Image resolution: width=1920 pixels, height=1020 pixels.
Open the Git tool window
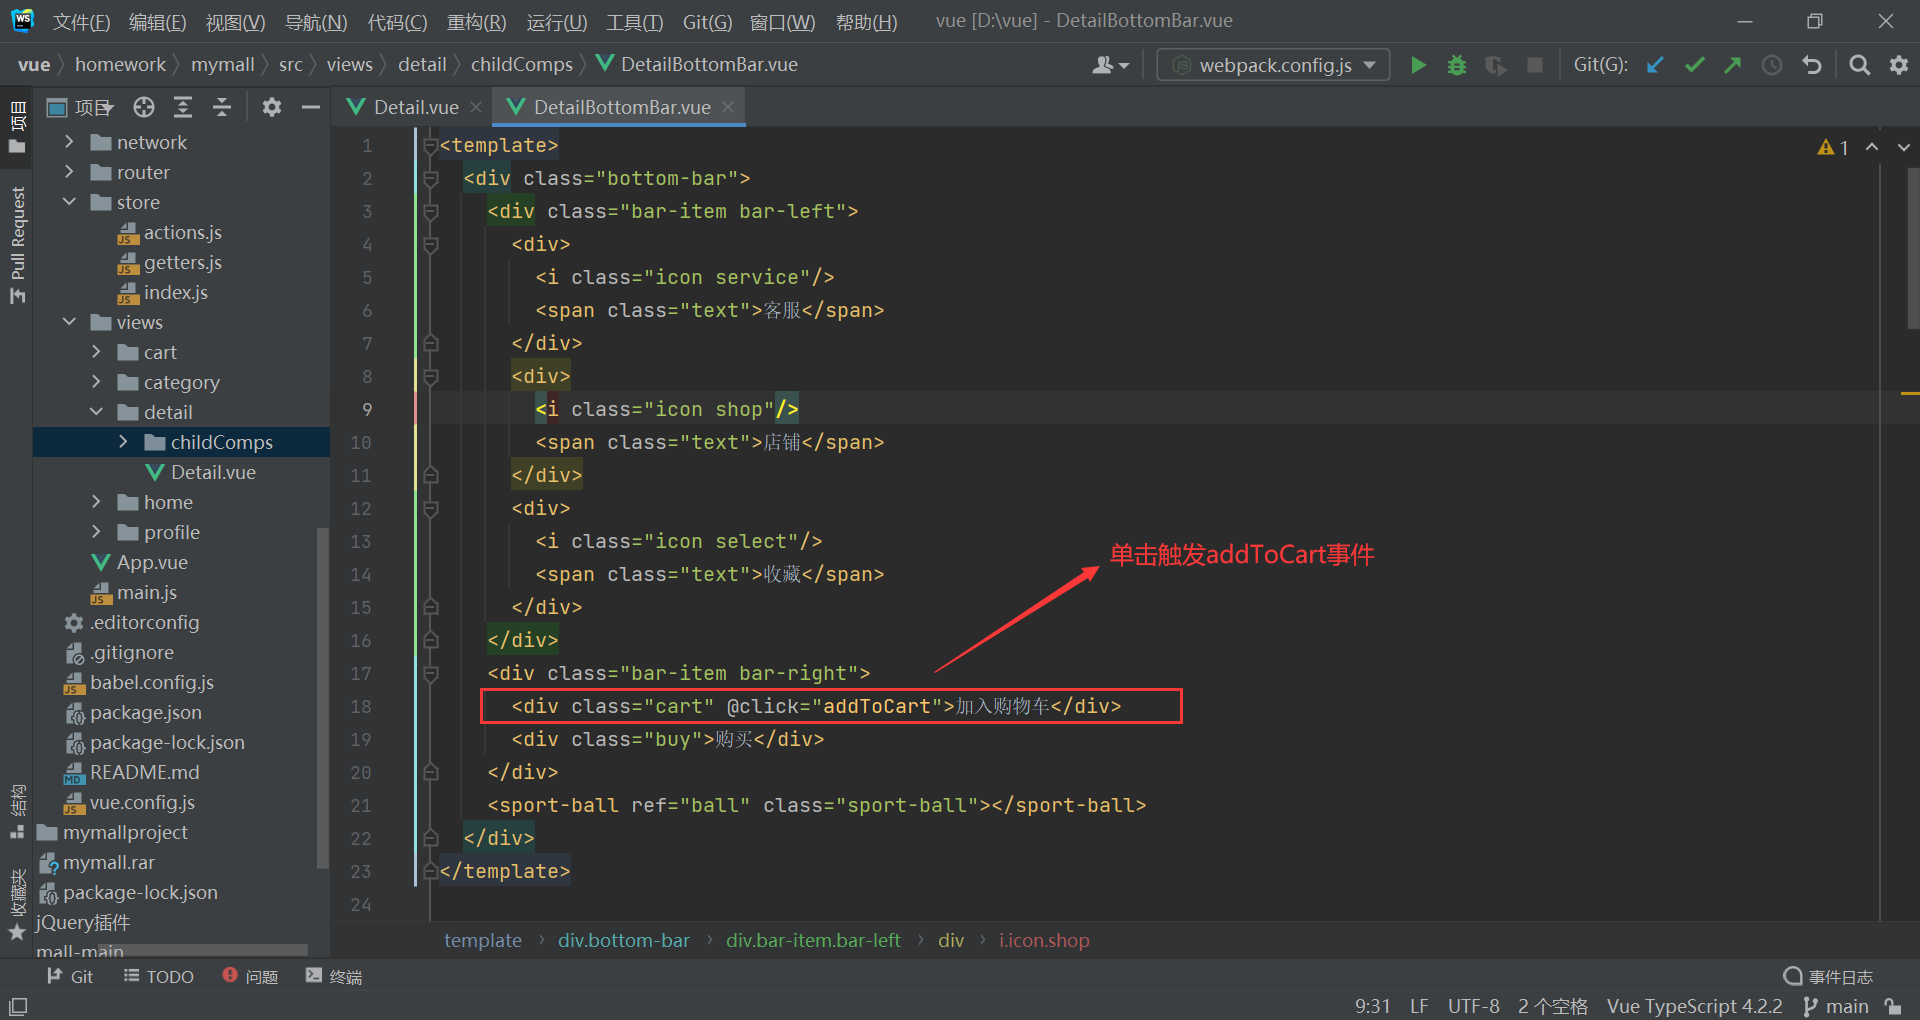(70, 976)
